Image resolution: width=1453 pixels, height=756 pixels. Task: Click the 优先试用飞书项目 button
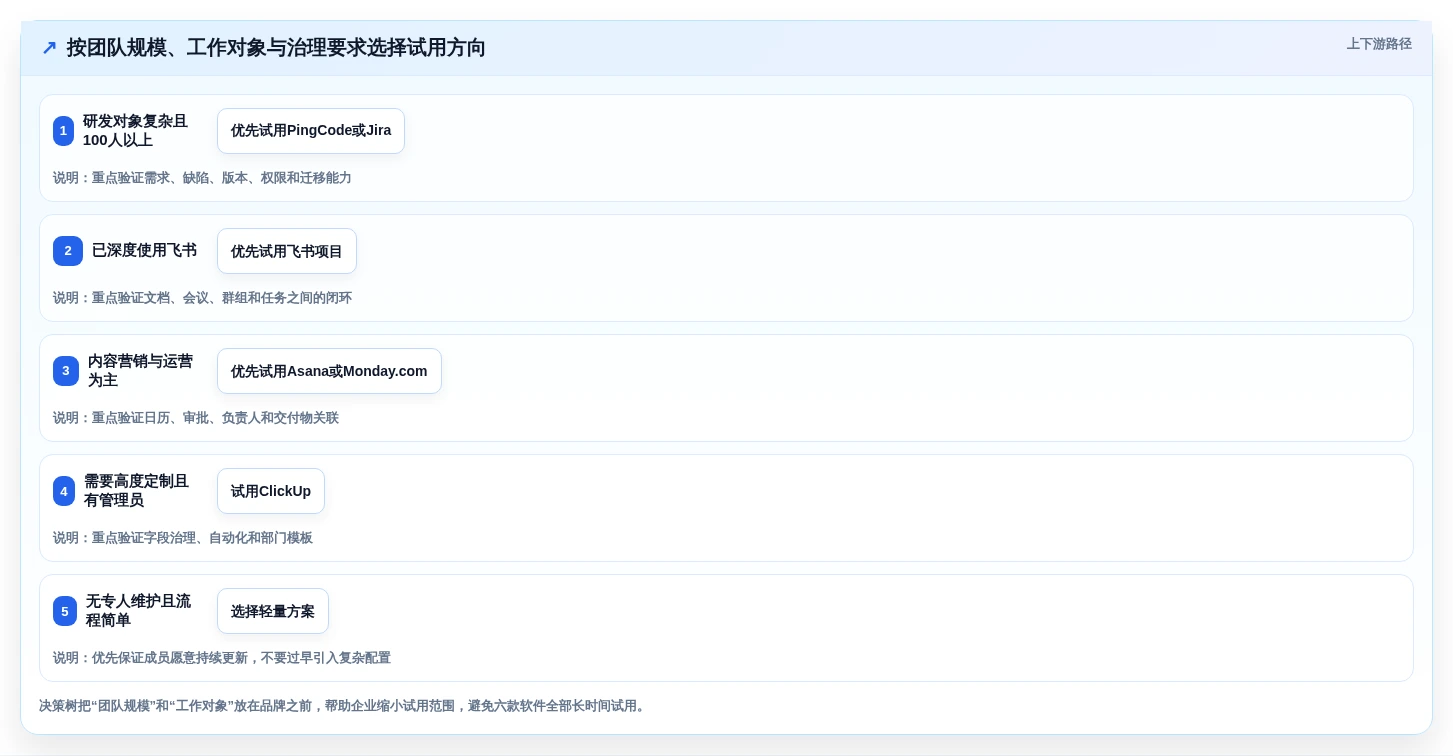click(x=287, y=251)
